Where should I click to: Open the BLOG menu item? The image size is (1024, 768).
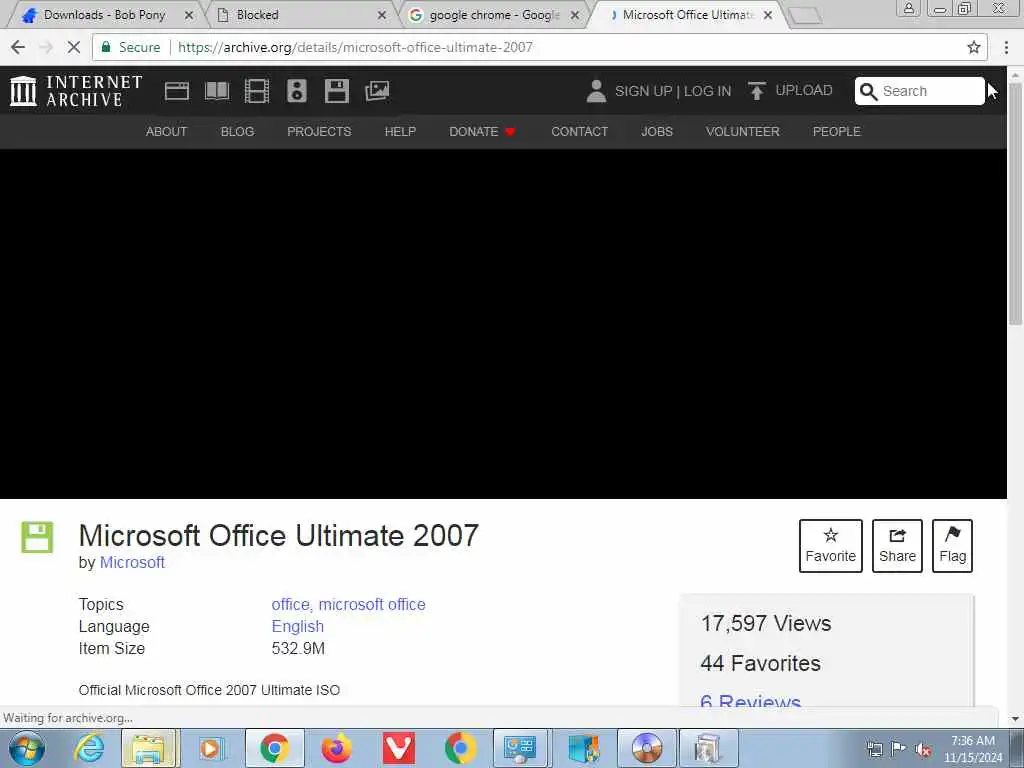(238, 131)
